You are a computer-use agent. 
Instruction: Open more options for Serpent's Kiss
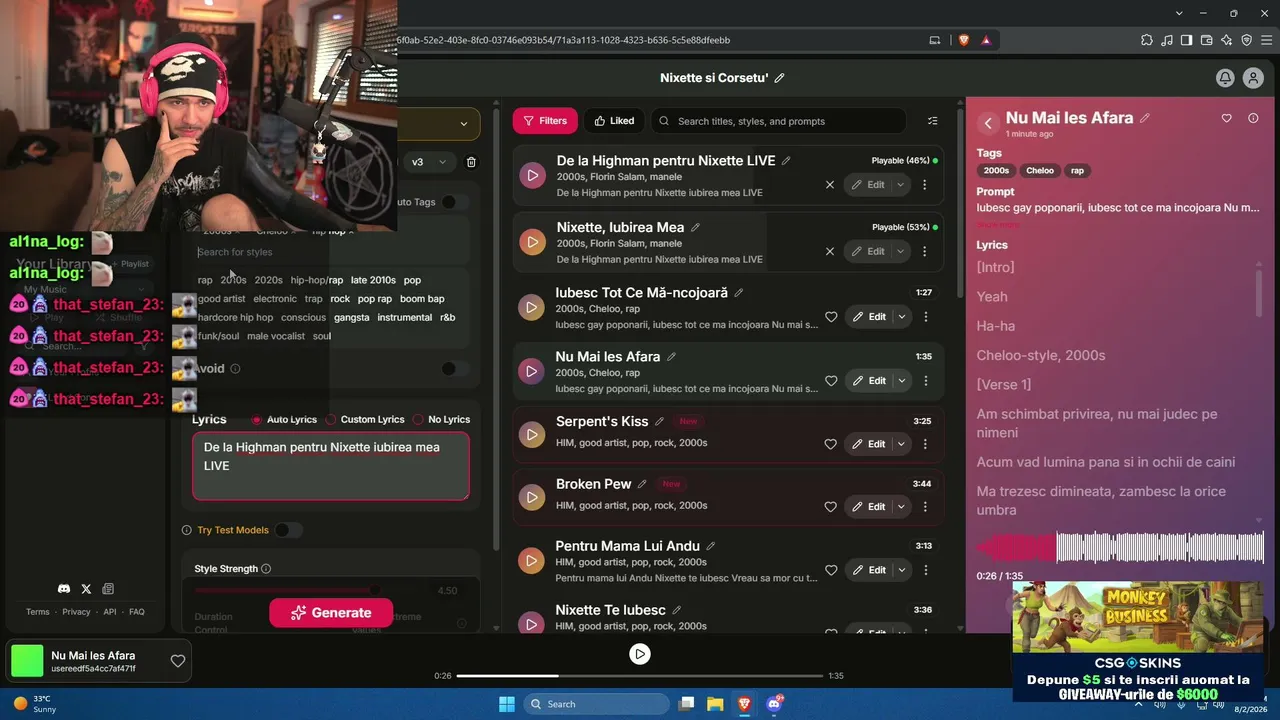tap(926, 444)
